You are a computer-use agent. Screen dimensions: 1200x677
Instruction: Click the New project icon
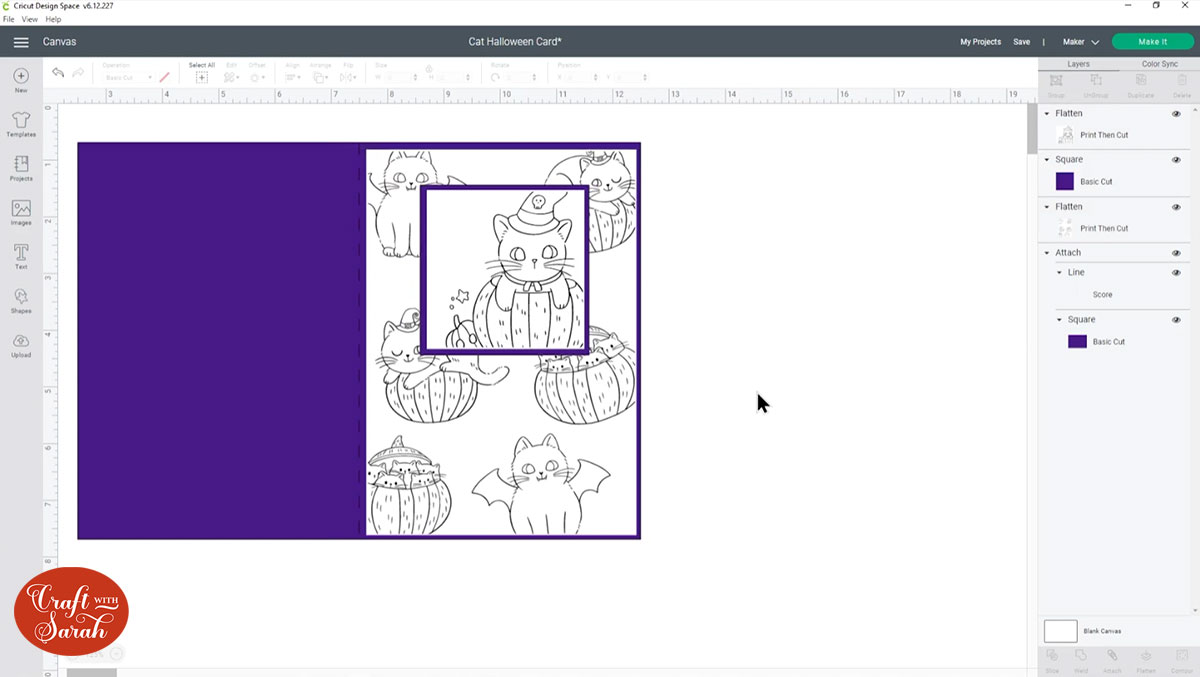tap(21, 80)
